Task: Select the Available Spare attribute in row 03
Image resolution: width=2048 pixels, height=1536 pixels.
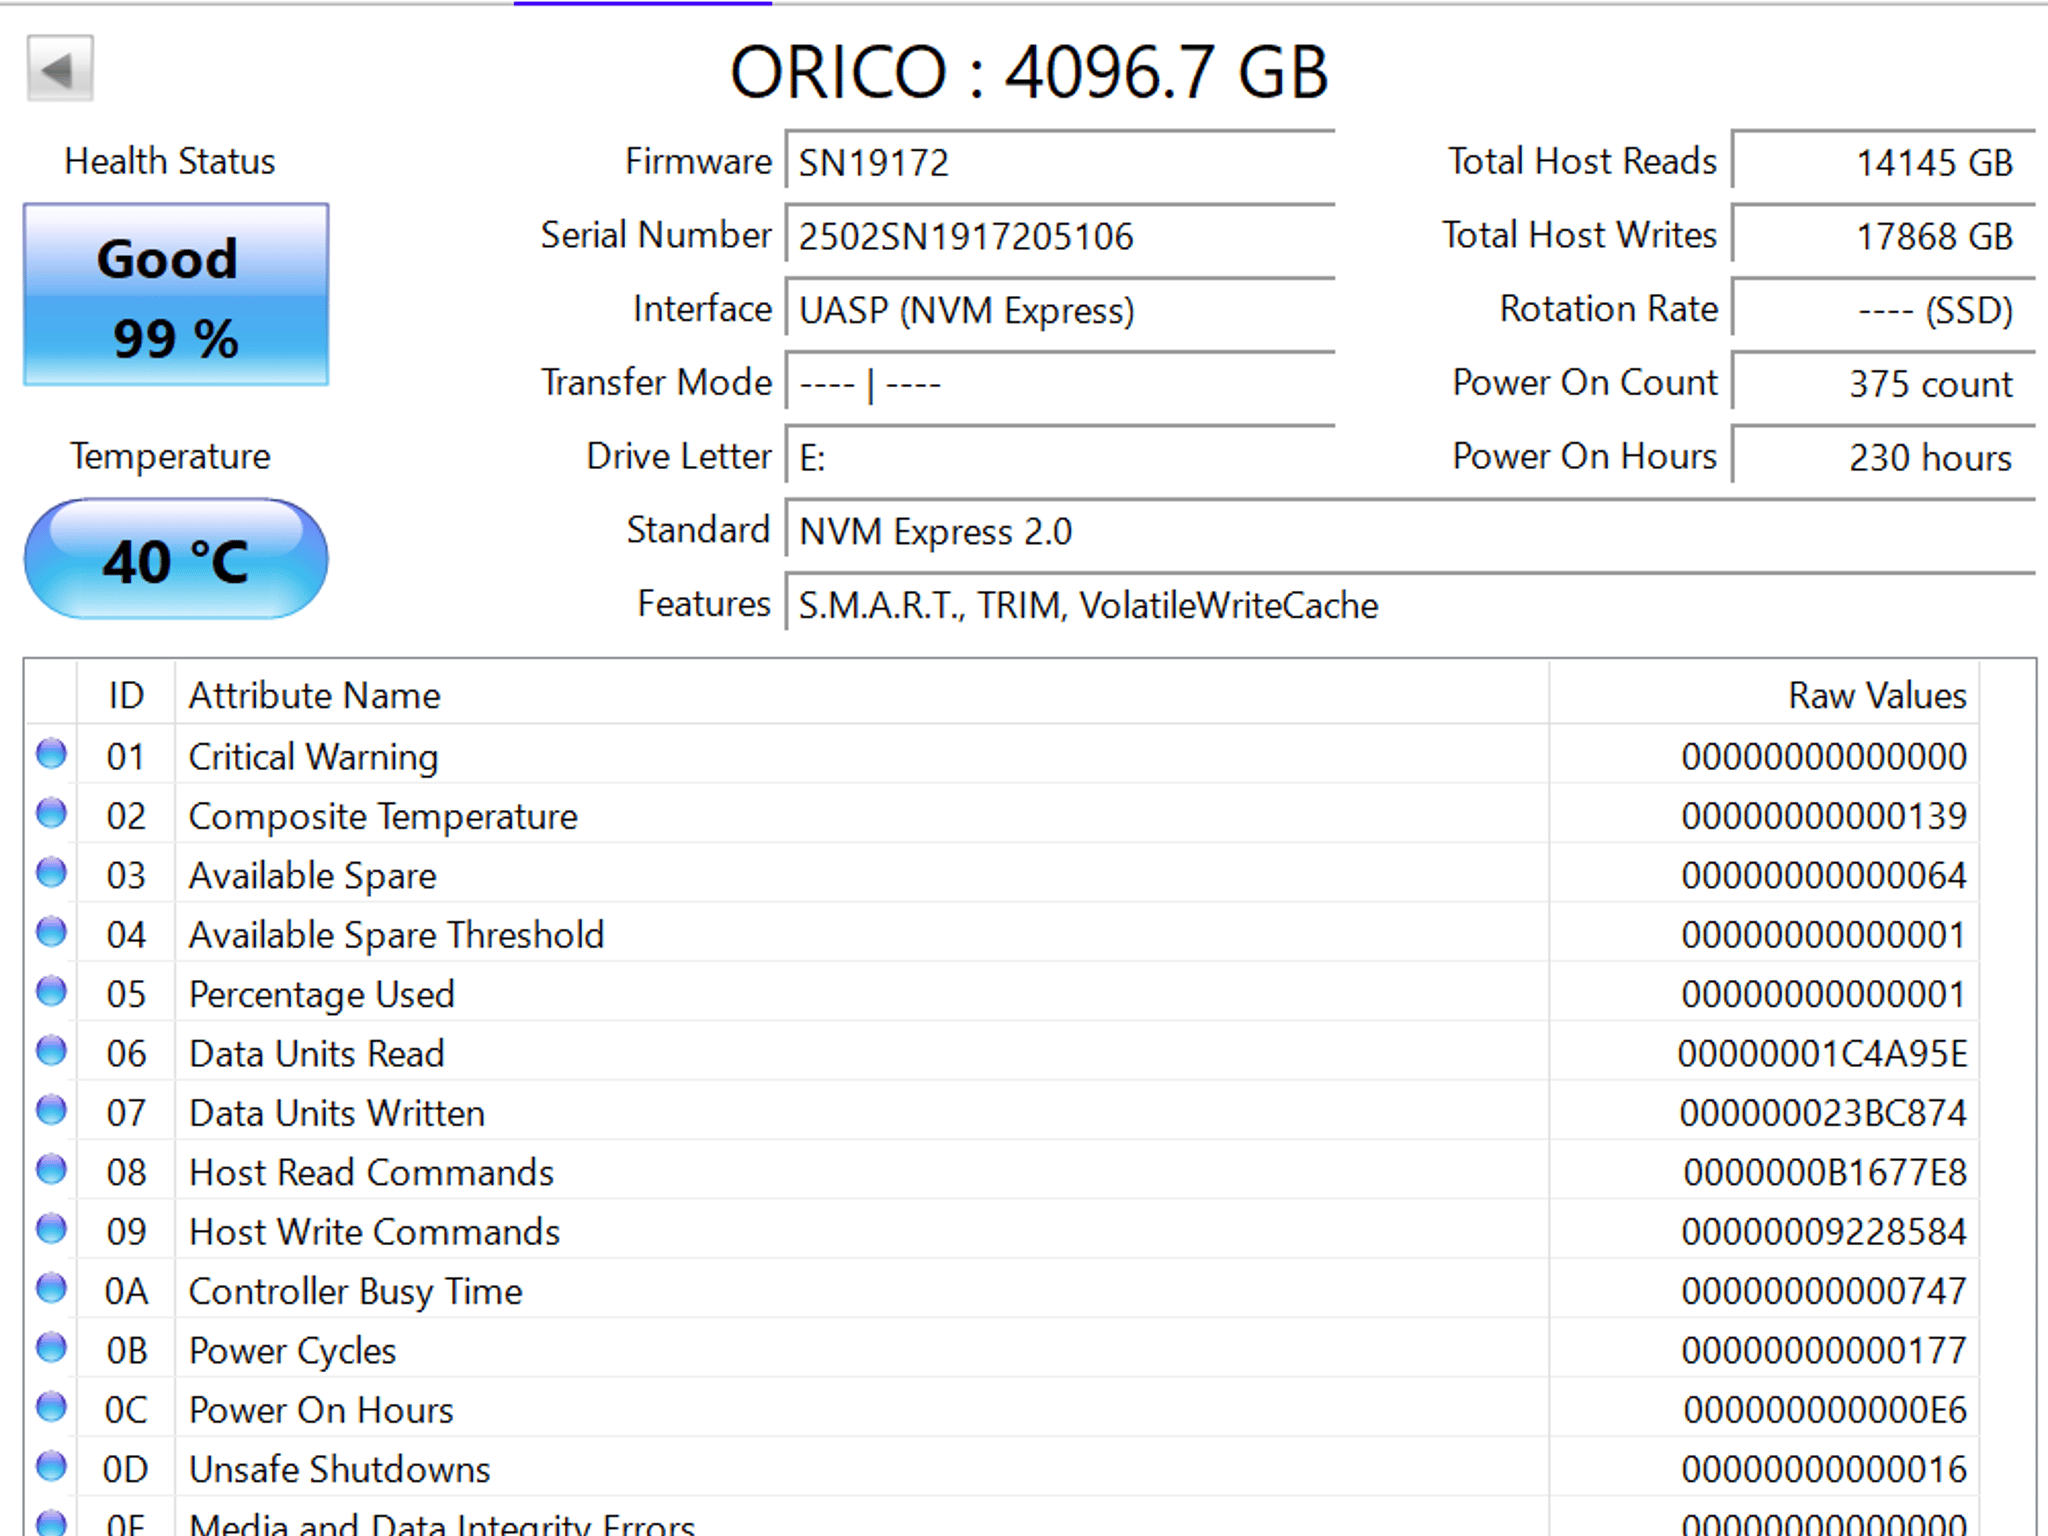Action: click(x=313, y=876)
